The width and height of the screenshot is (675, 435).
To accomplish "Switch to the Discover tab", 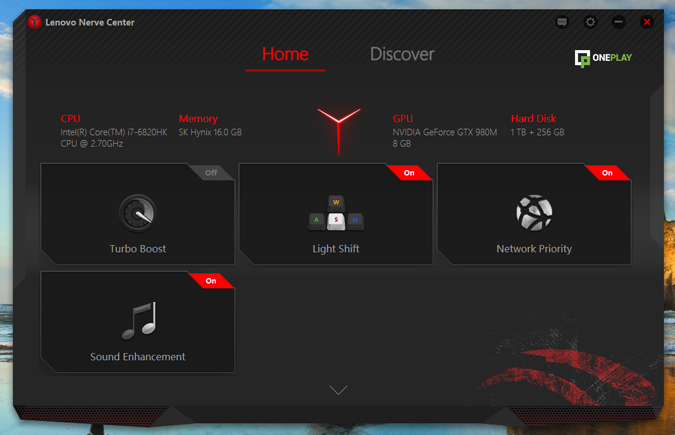I will pos(402,55).
